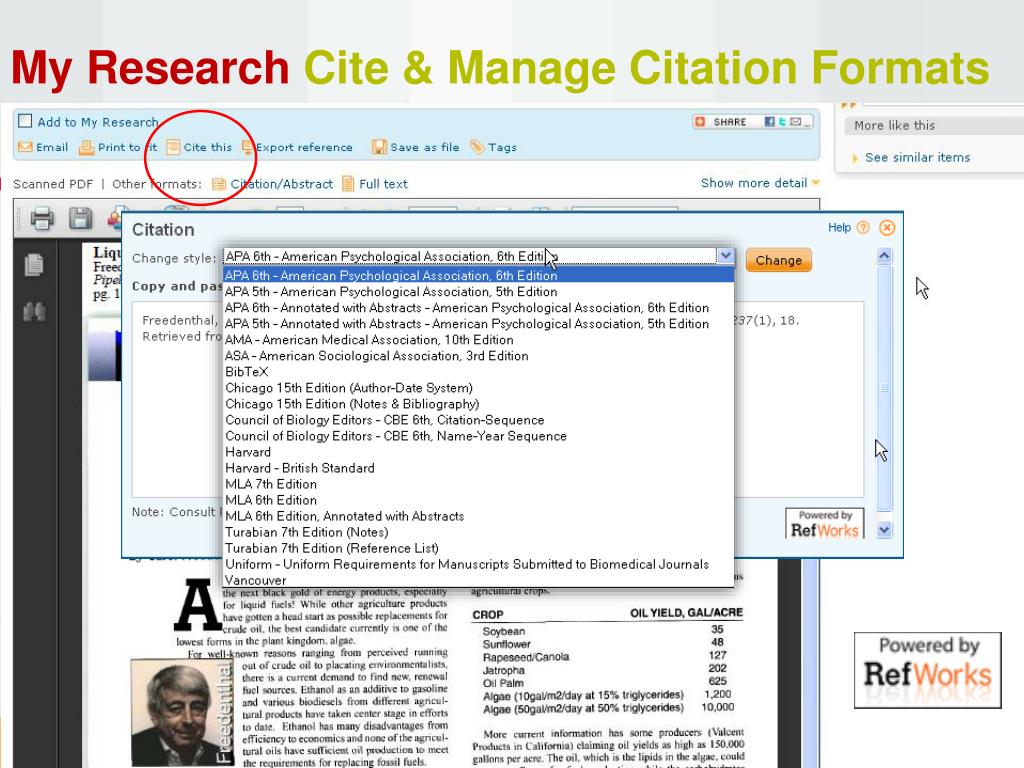This screenshot has width=1024, height=768.
Task: Open Tags
Action: click(502, 147)
